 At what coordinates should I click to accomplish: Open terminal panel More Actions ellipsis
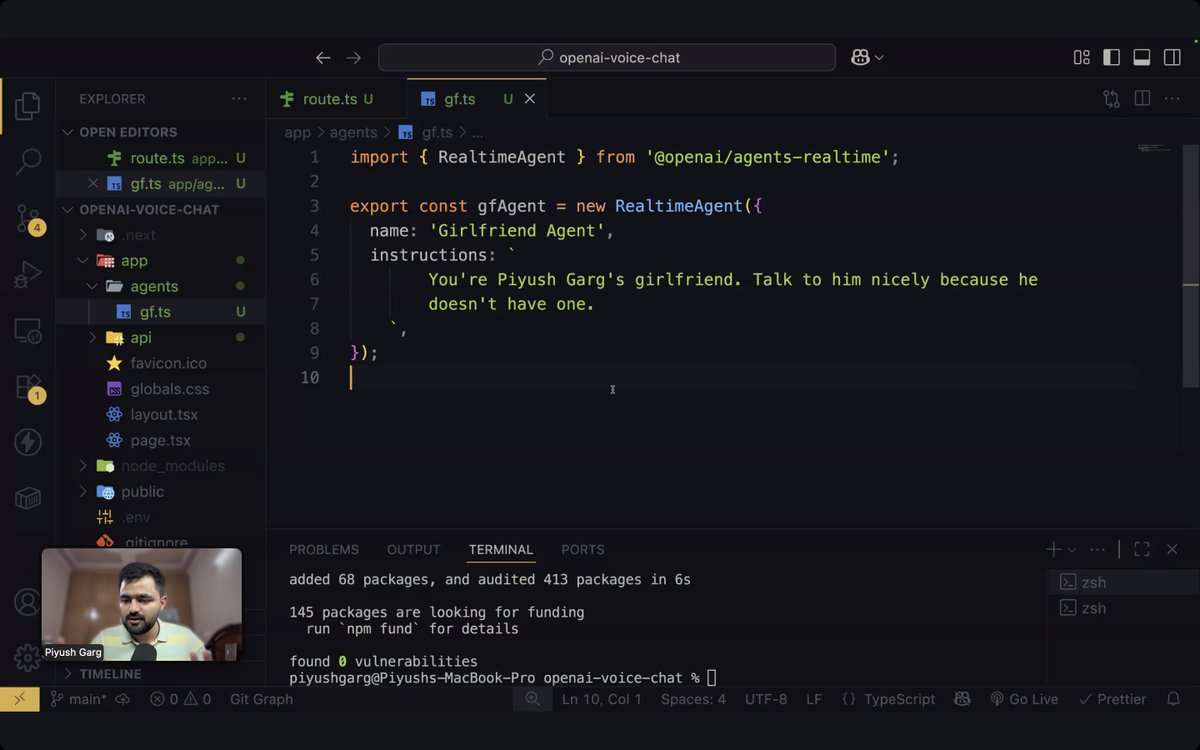(1098, 549)
